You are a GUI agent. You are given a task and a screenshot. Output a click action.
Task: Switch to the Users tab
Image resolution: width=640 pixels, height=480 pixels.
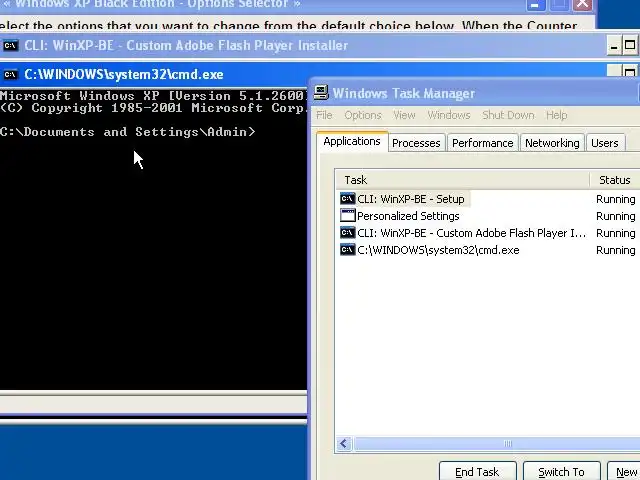tap(605, 143)
